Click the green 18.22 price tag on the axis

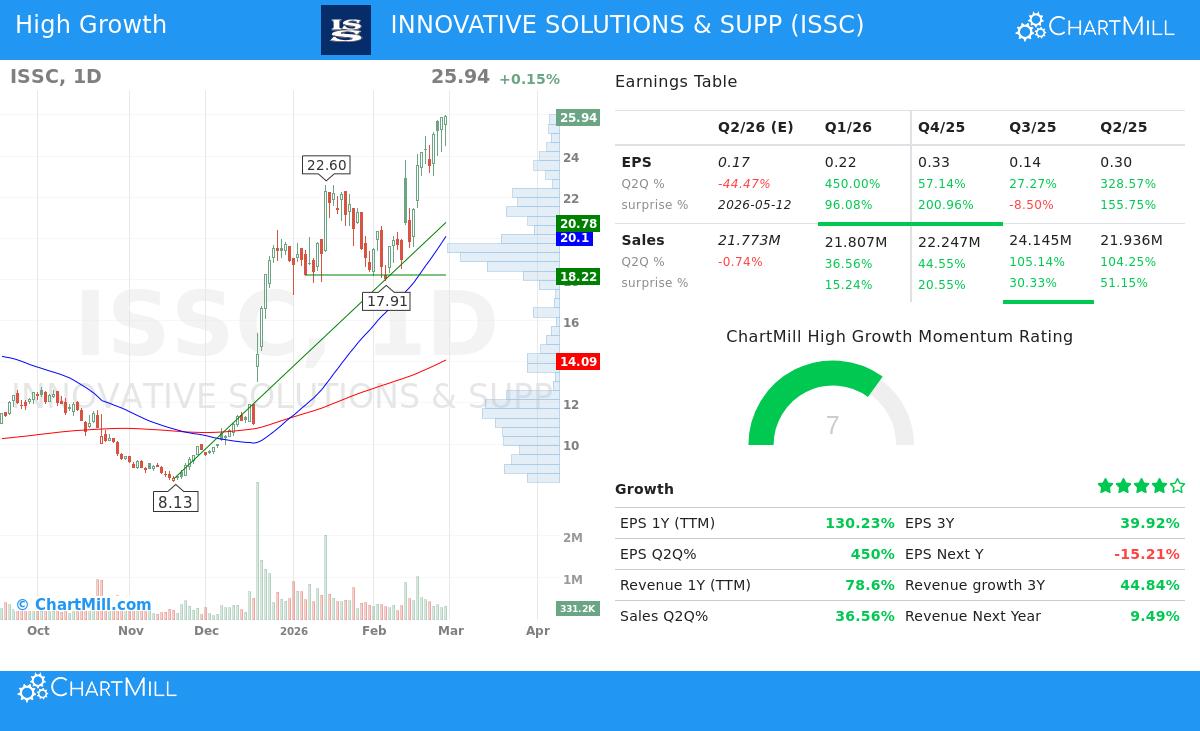[x=578, y=277]
